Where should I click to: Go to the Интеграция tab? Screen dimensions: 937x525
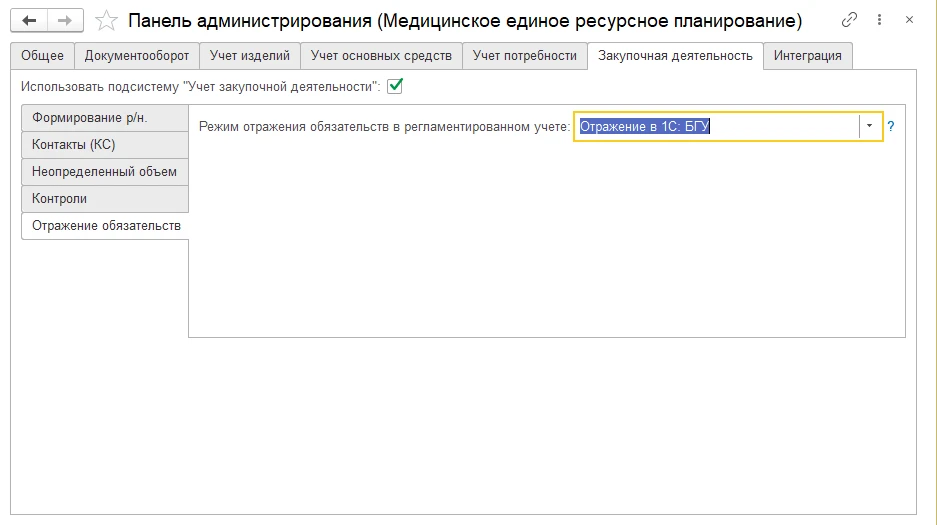pos(807,56)
